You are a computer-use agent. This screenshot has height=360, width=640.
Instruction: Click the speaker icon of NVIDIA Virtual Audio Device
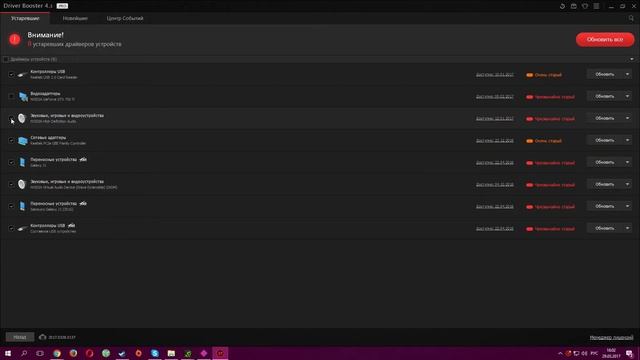pos(22,184)
